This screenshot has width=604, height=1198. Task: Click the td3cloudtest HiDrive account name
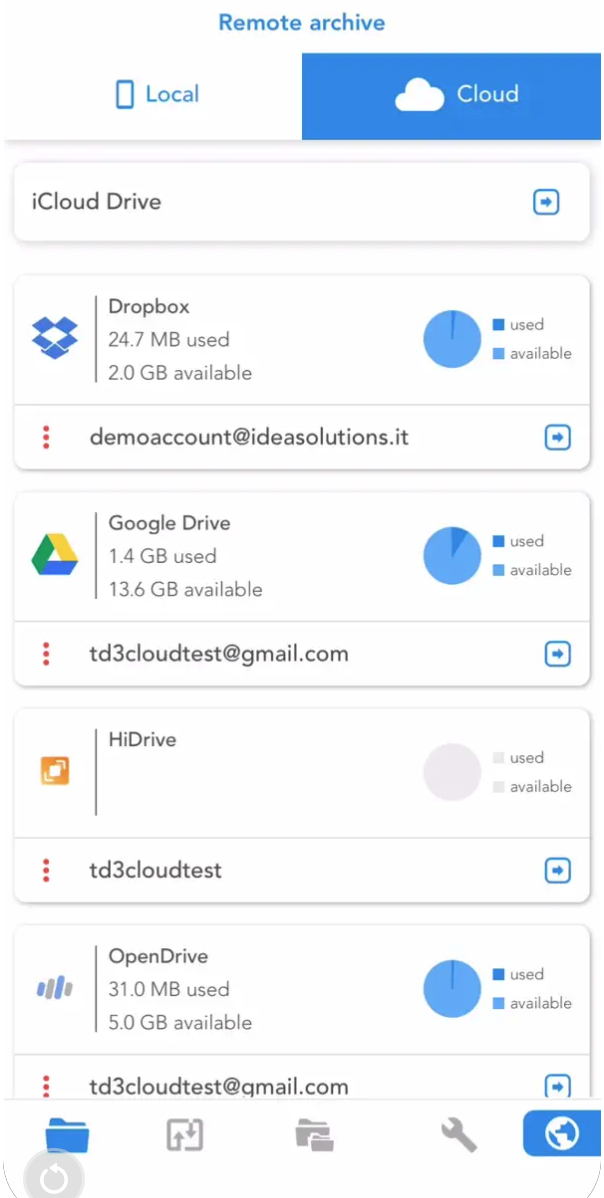click(x=155, y=870)
